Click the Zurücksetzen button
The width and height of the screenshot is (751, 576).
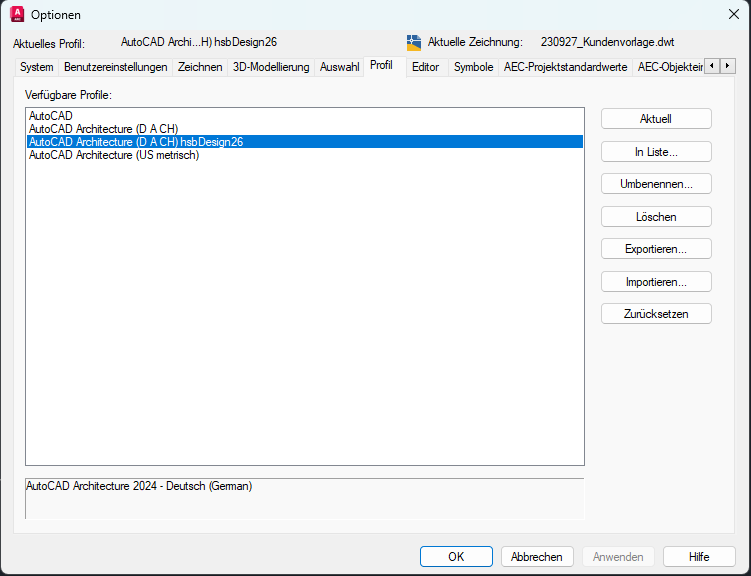pos(656,314)
